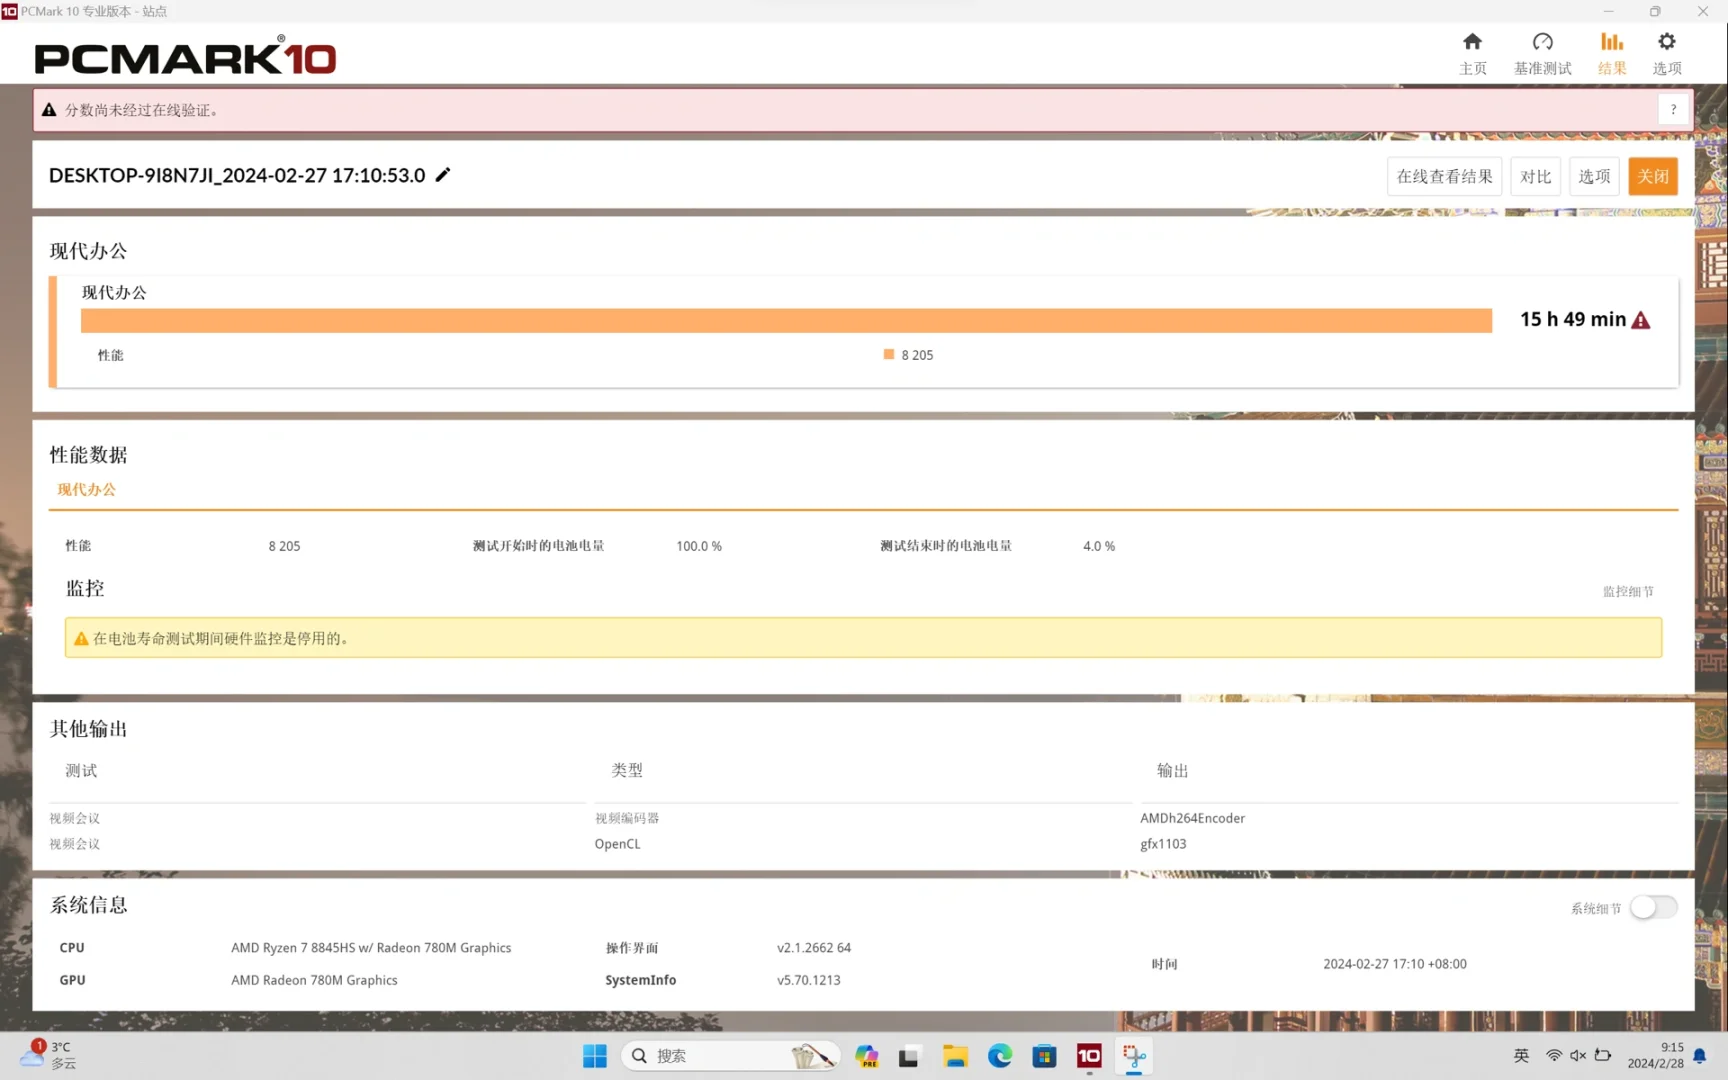Image resolution: width=1728 pixels, height=1080 pixels.
Task: Open the Snipping Tool taskbar icon
Action: tap(1134, 1056)
